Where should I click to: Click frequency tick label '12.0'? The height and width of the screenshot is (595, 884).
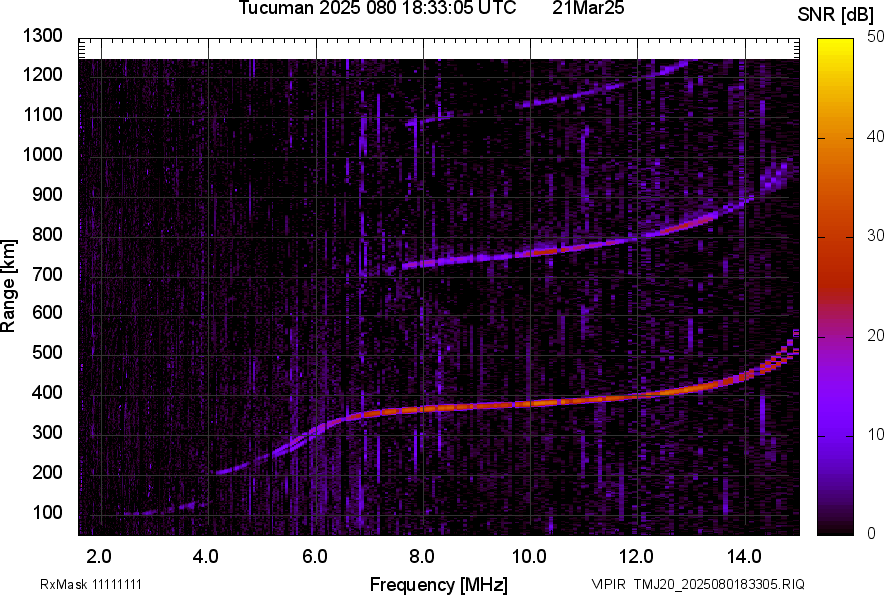click(637, 557)
